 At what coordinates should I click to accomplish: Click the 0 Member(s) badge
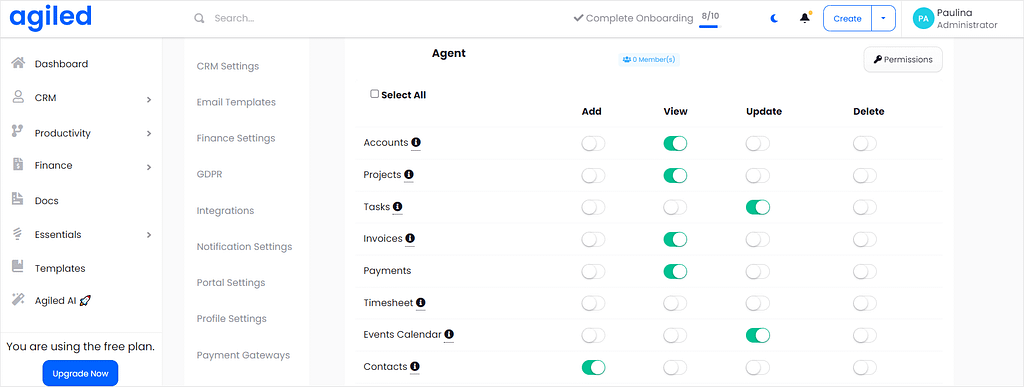click(649, 59)
